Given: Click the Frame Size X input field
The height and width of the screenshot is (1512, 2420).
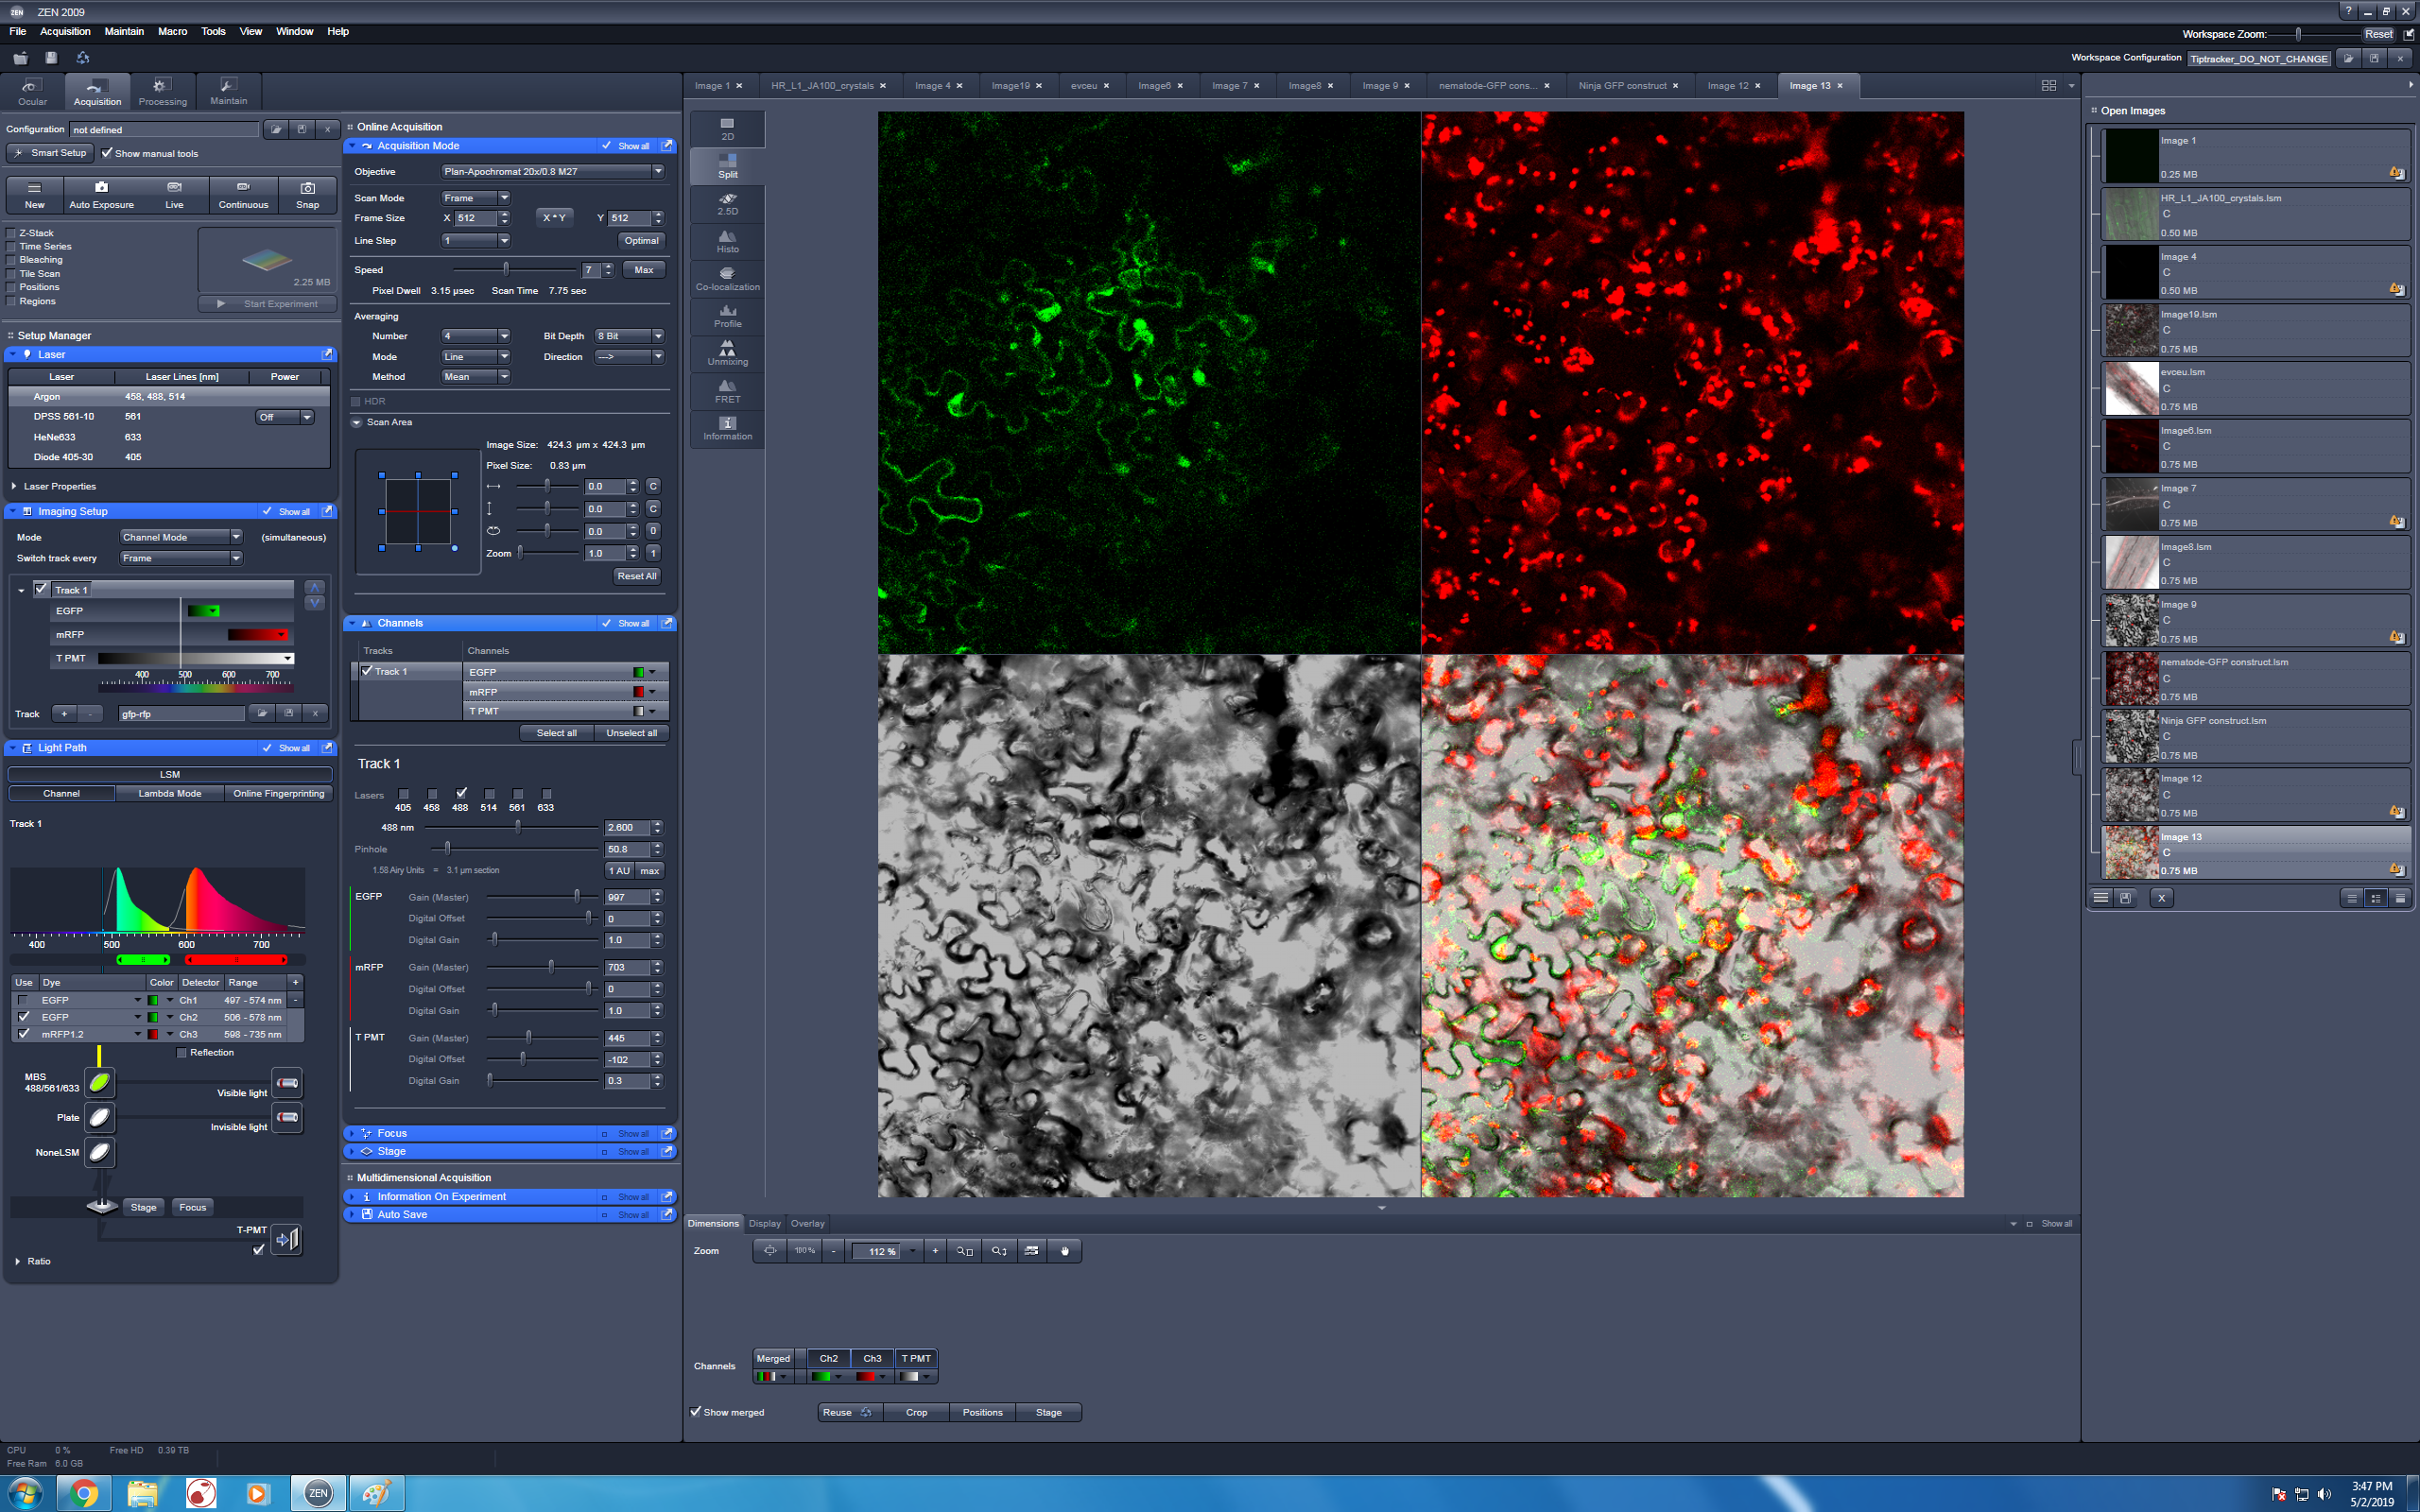Looking at the screenshot, I should tap(475, 218).
